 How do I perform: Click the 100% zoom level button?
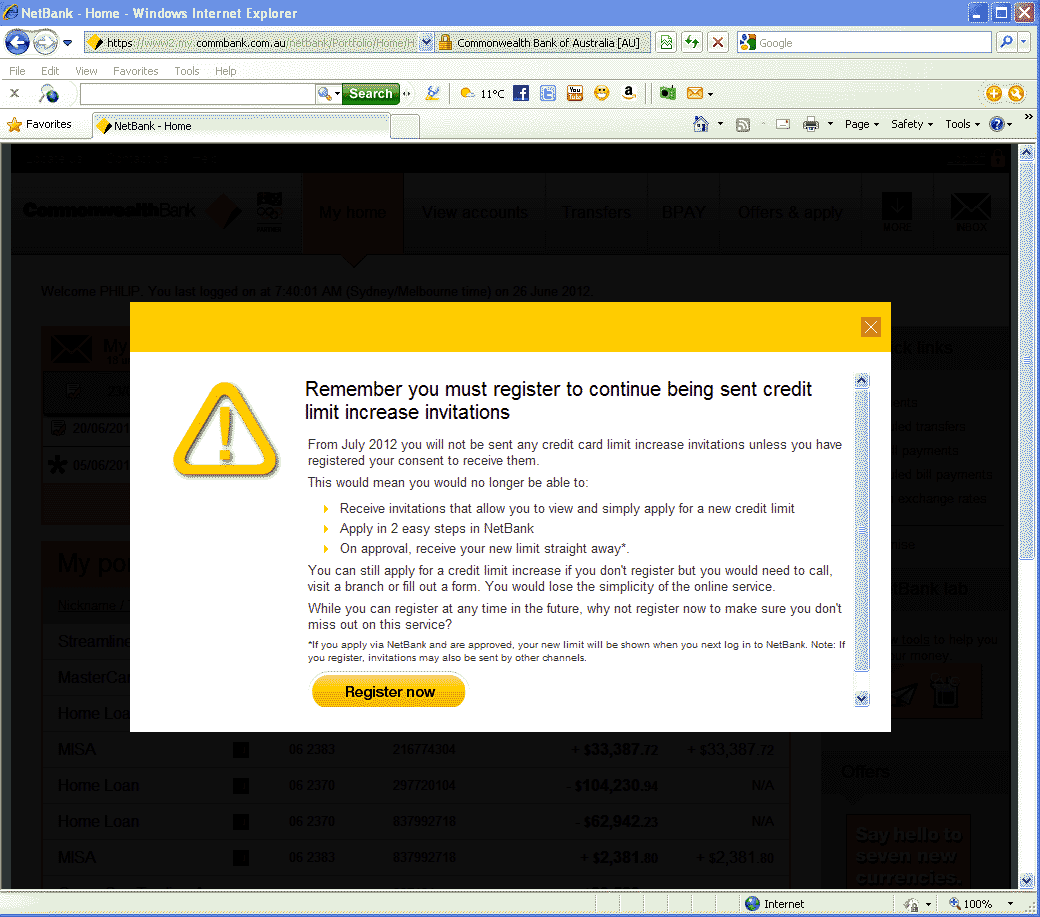tap(970, 904)
